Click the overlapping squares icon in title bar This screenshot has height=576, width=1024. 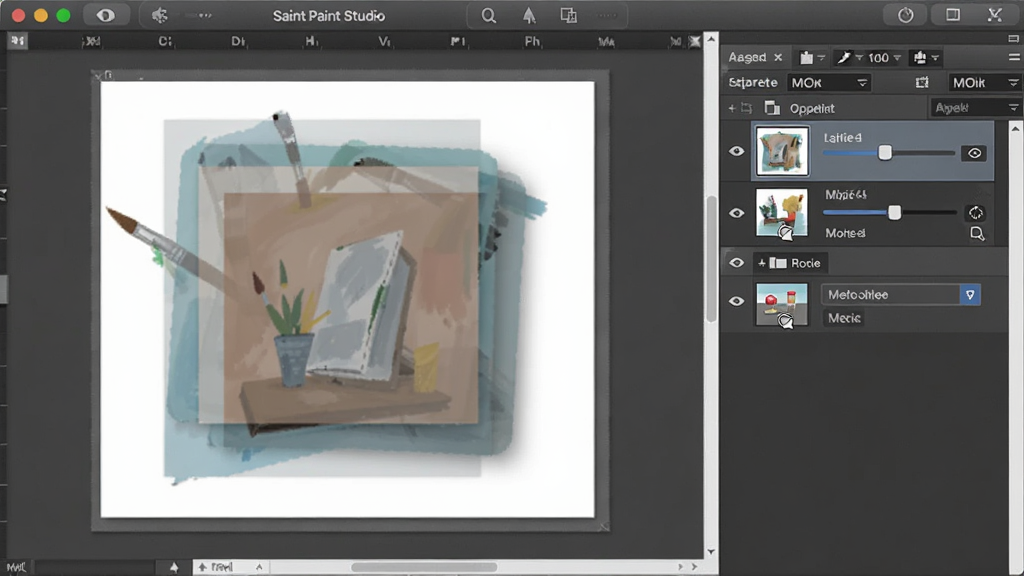569,16
